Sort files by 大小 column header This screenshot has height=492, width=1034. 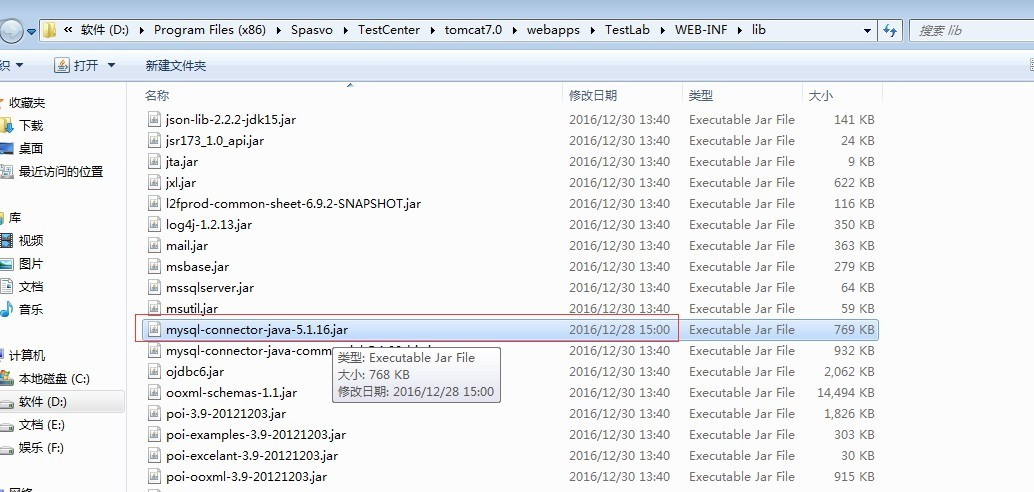(x=820, y=96)
